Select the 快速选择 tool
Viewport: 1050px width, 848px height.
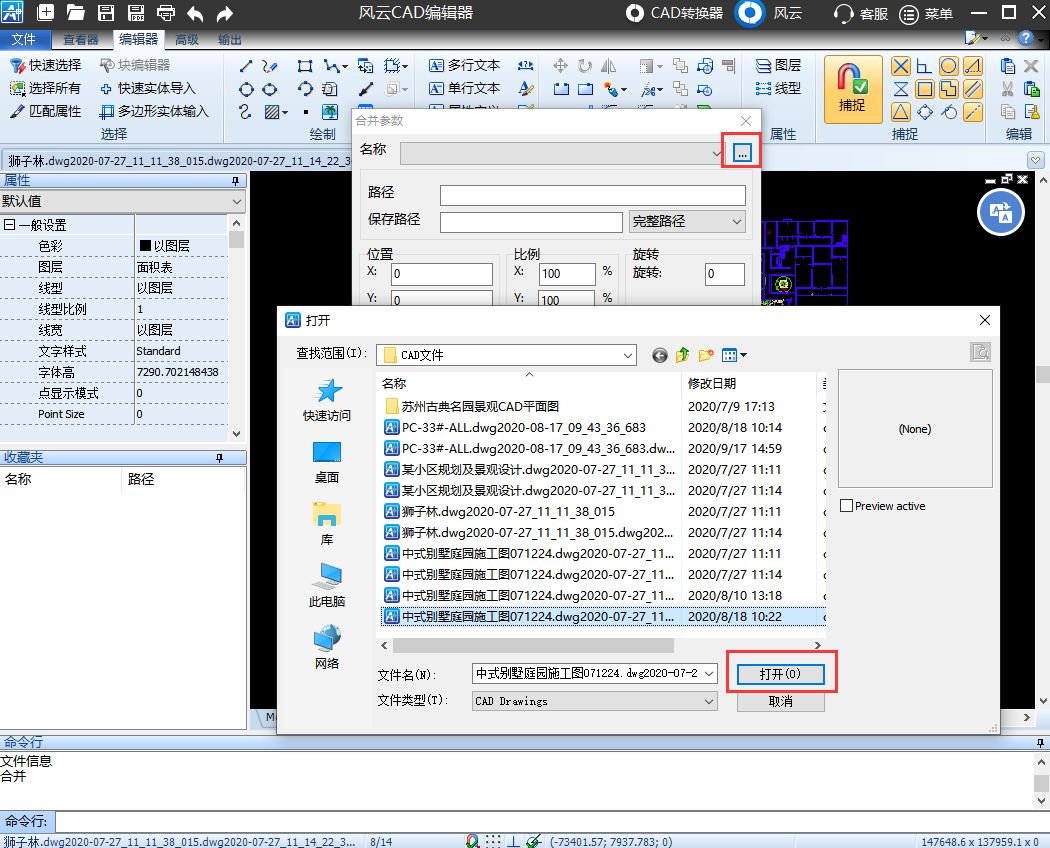click(x=46, y=65)
